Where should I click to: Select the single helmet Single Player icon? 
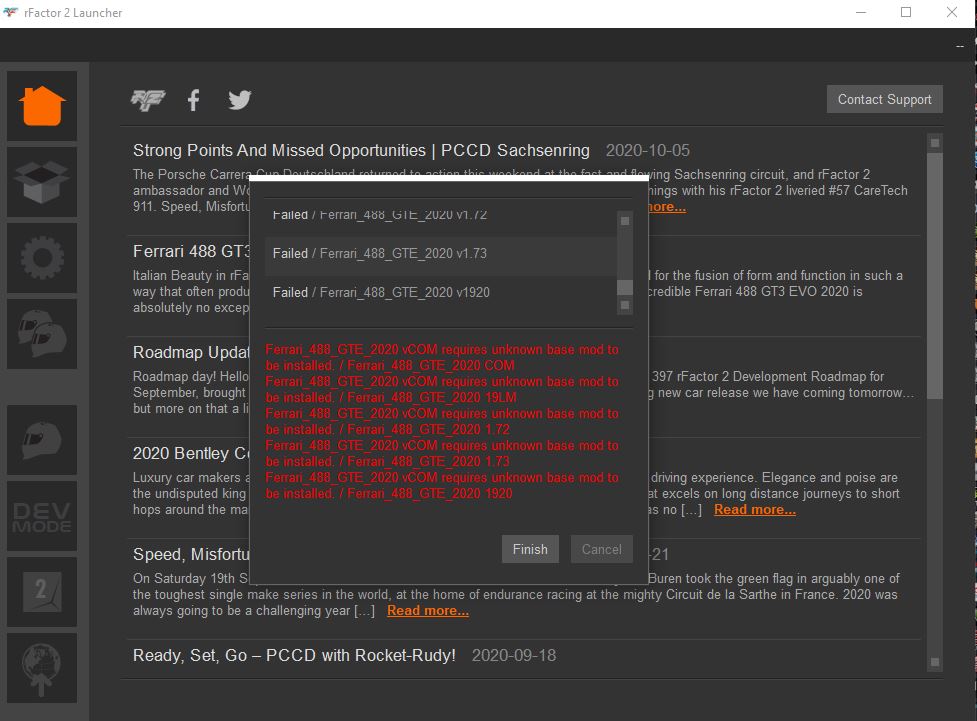[42, 440]
